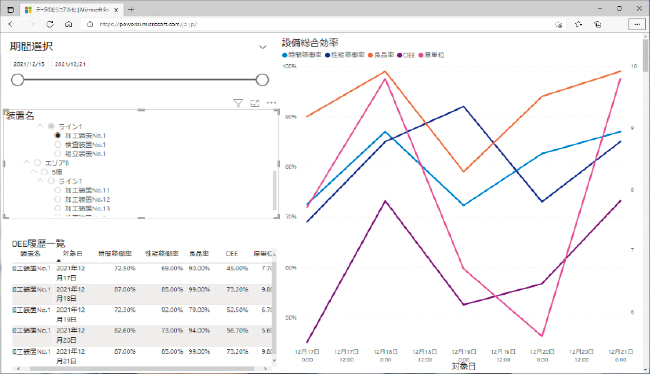This screenshot has height=374, width=650.
Task: Go back to the previous browser page
Action: 11,24
